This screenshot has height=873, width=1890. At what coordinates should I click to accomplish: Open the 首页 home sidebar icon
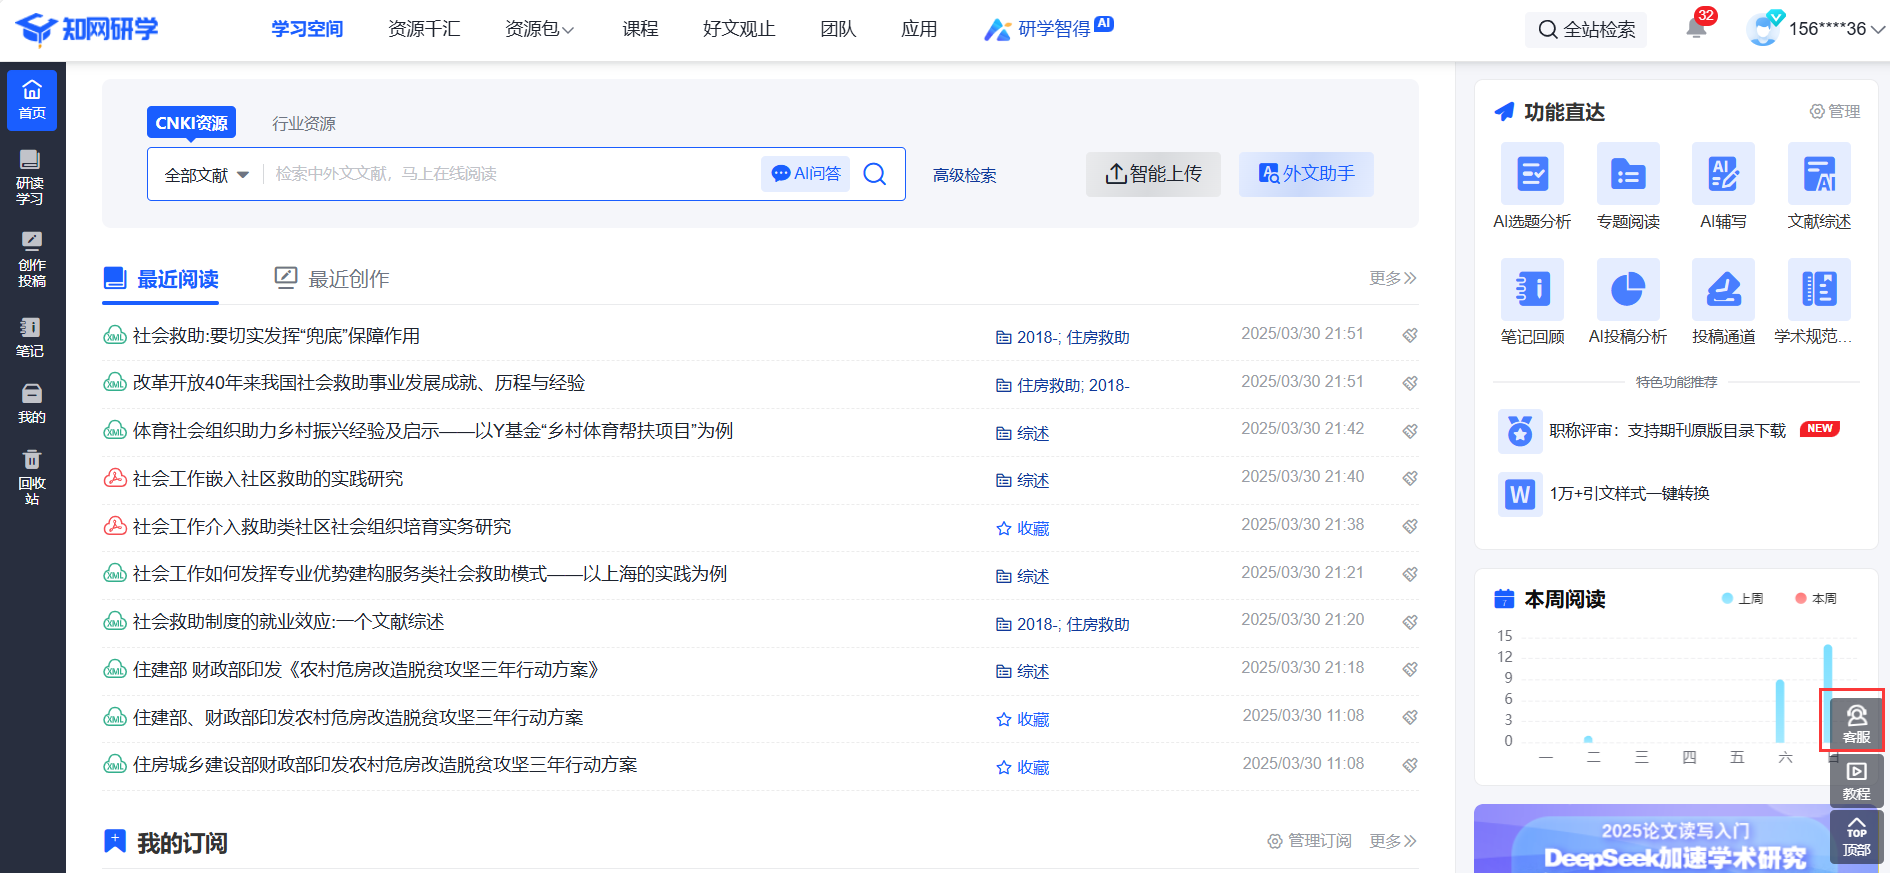[x=32, y=100]
